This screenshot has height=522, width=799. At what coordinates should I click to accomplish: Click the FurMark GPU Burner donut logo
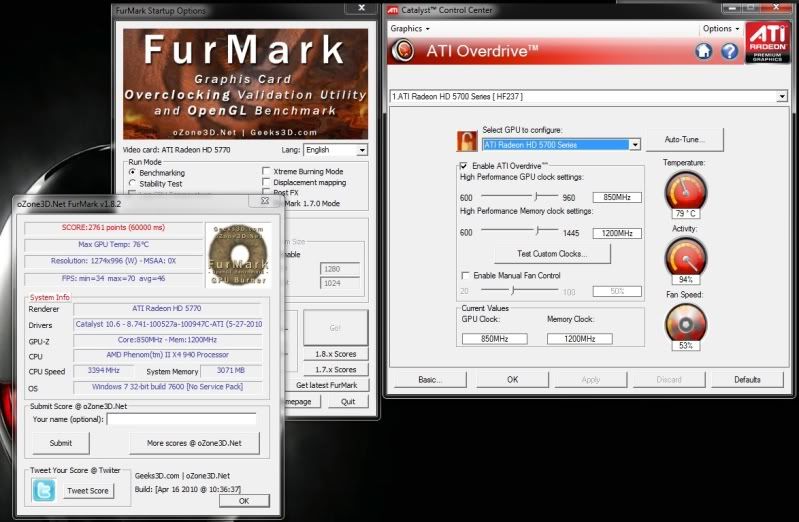pyautogui.click(x=238, y=255)
